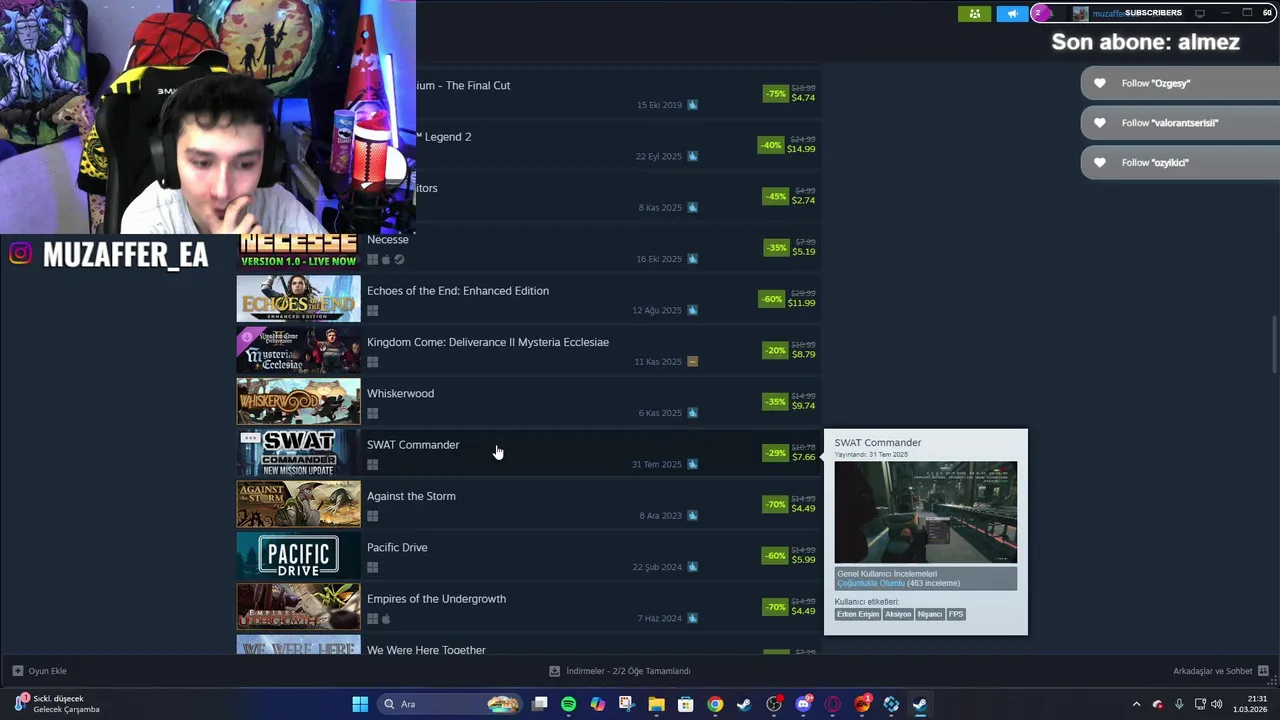Click Pacific Drive -60% $5.99 price
Image resolution: width=1280 pixels, height=720 pixels.
pyautogui.click(x=790, y=556)
